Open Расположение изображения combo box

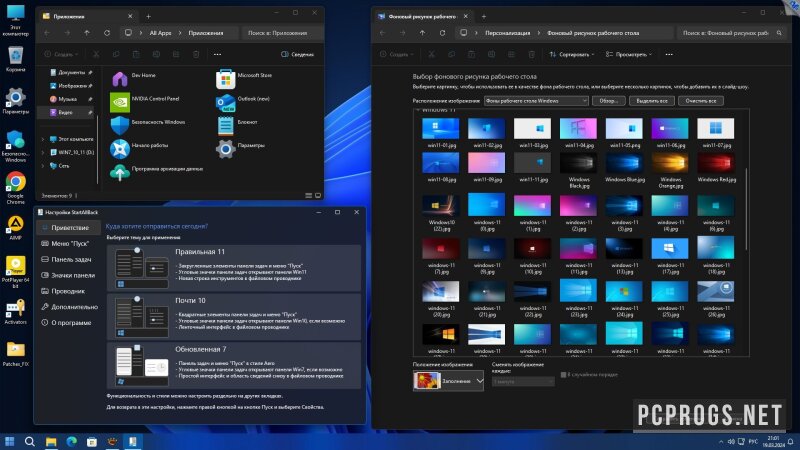536,101
